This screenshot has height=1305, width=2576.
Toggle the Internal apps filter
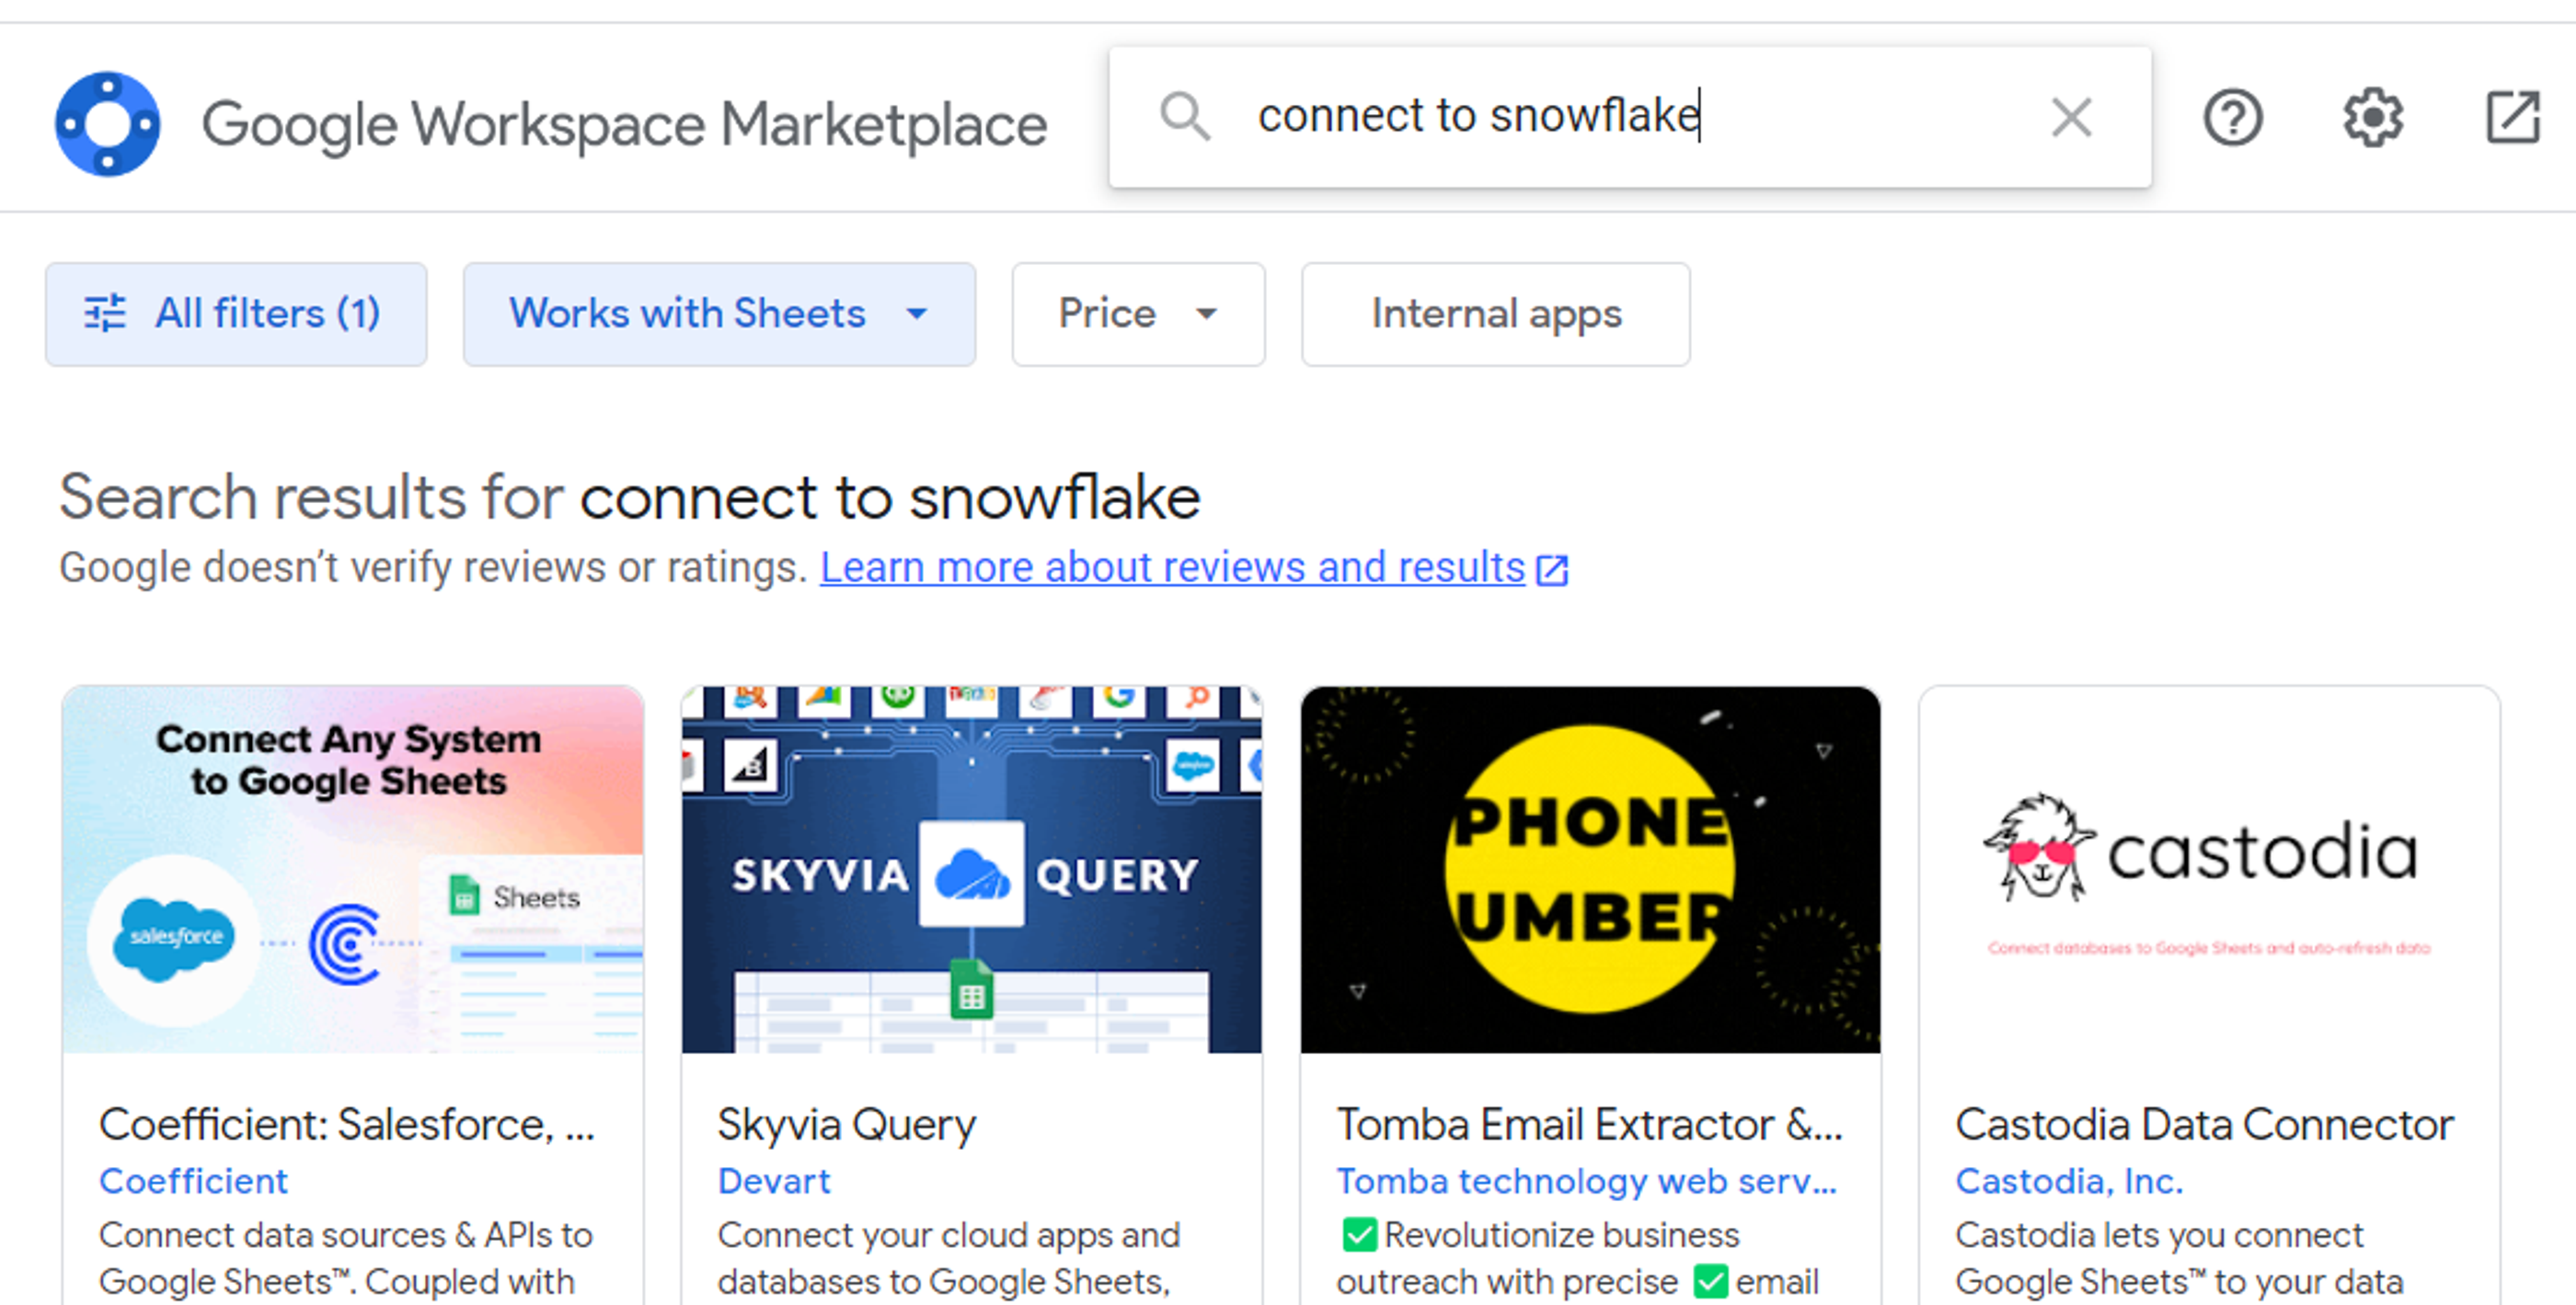tap(1495, 313)
